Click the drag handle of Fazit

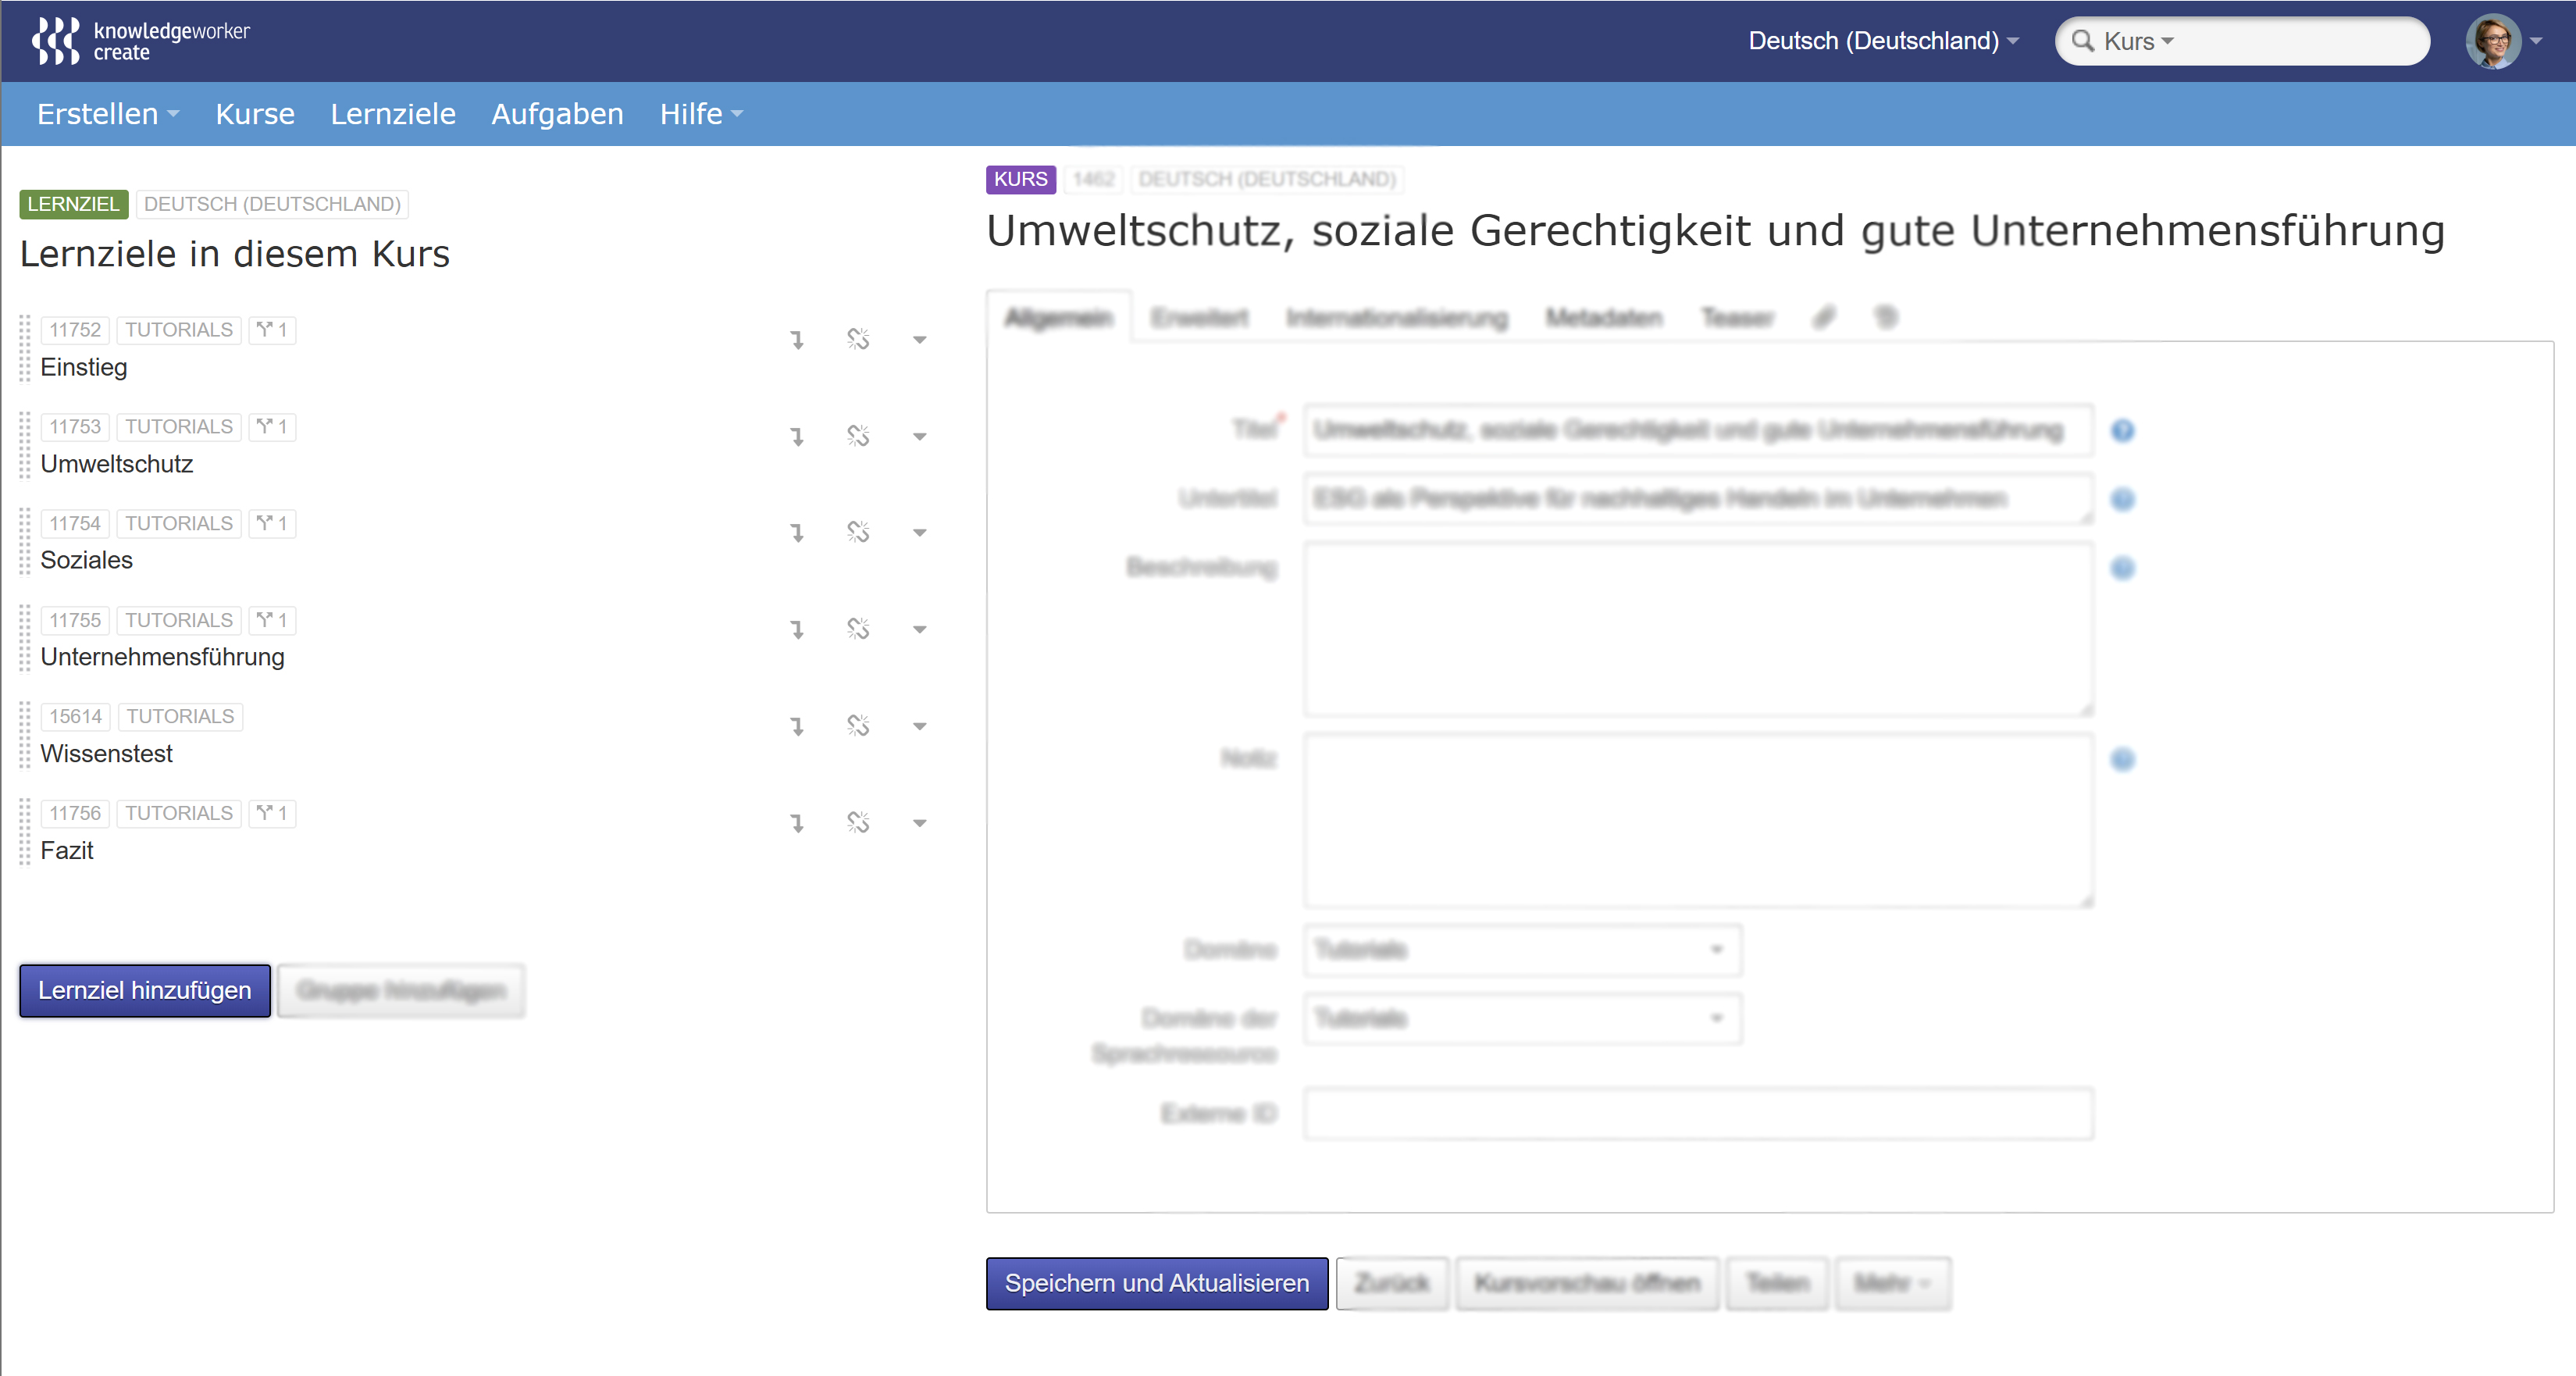click(x=25, y=832)
